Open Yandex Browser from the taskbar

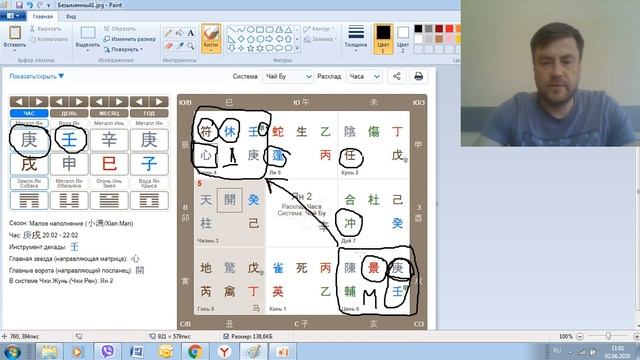[x=224, y=351]
